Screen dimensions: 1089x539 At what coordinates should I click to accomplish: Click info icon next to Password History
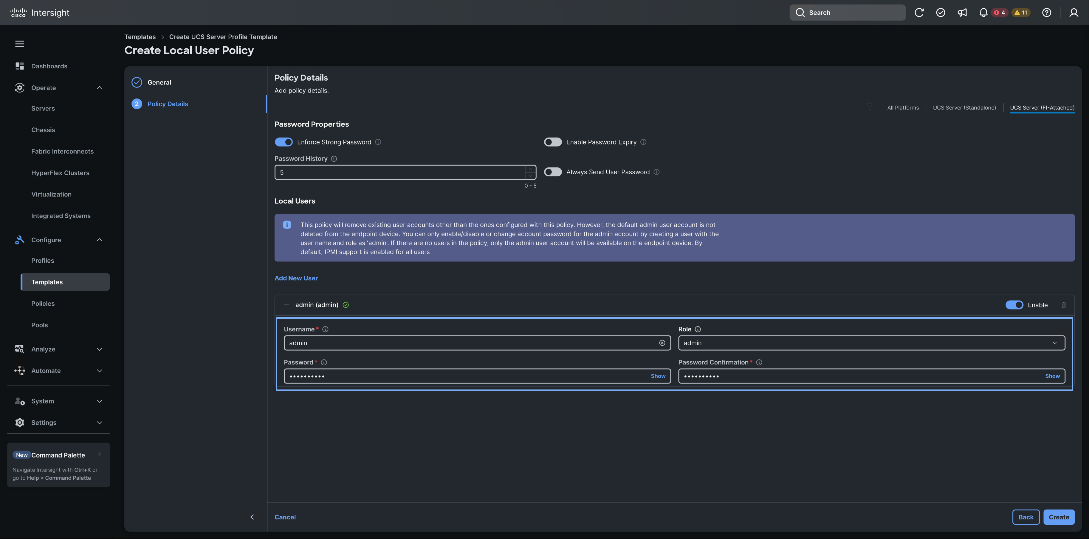tap(334, 158)
